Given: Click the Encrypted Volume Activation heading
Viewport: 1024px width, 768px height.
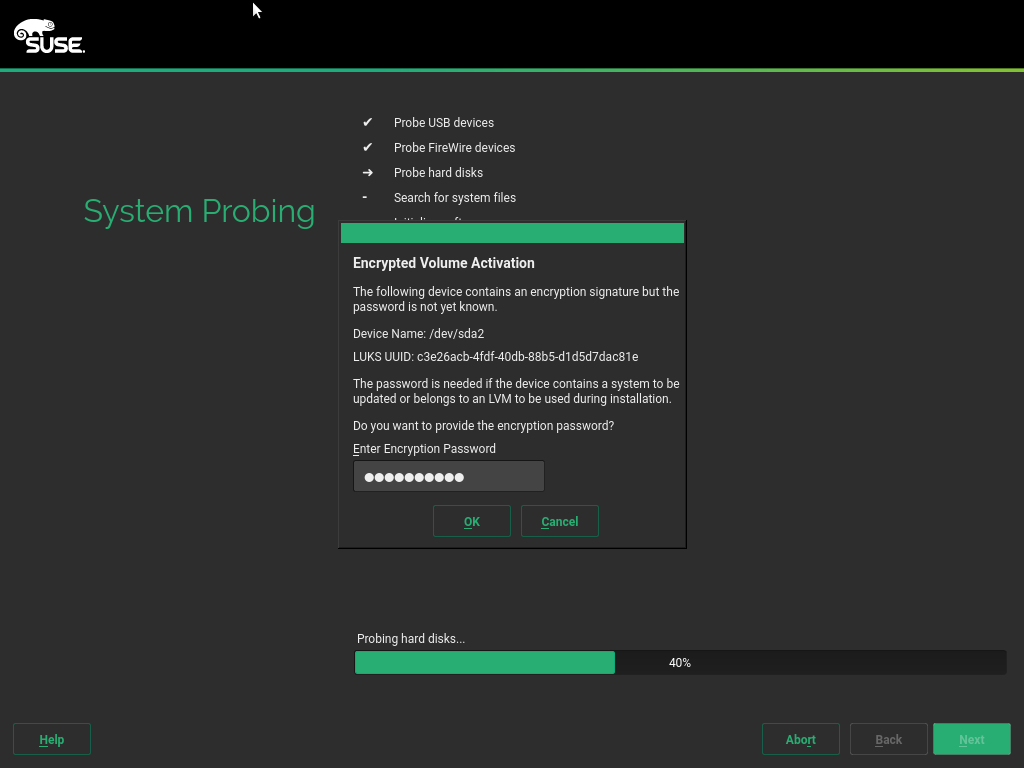Looking at the screenshot, I should [444, 263].
